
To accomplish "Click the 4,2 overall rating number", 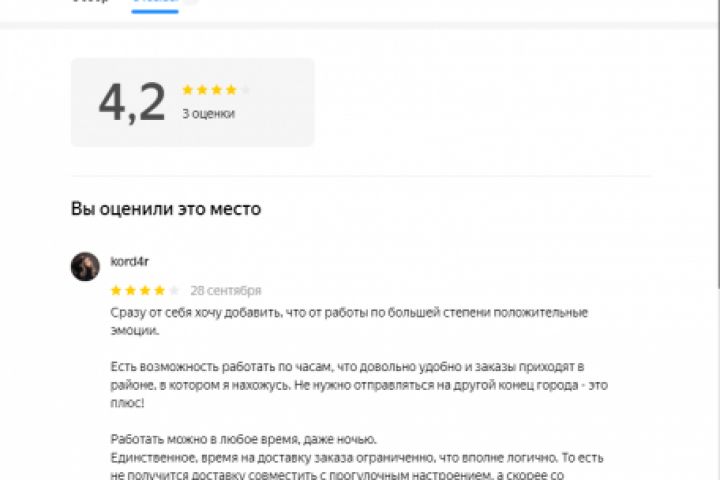I will click(132, 103).
